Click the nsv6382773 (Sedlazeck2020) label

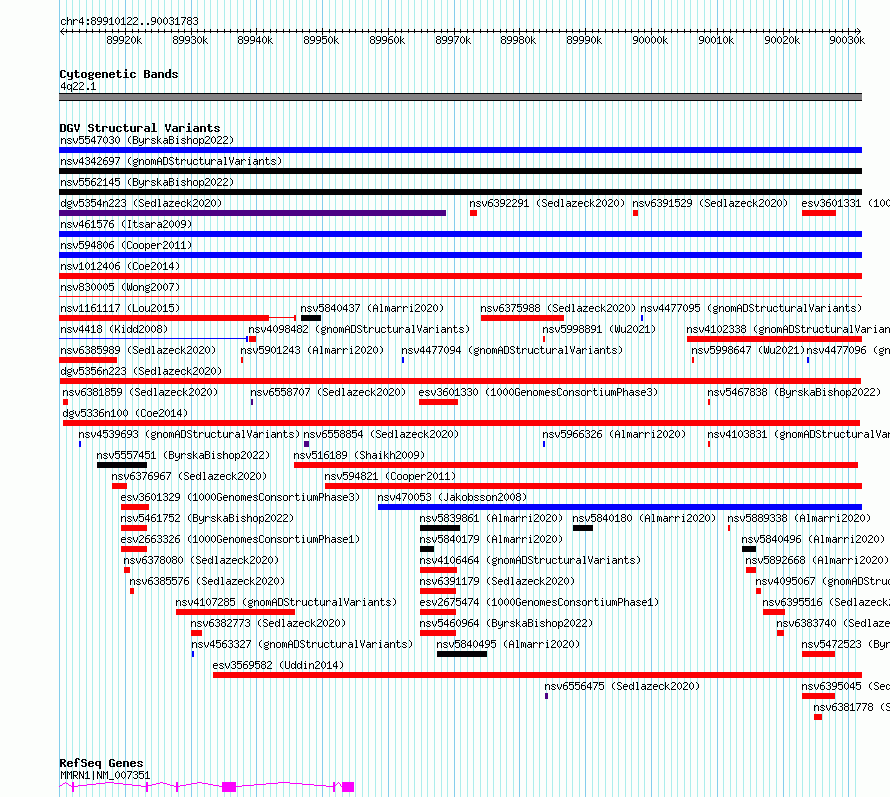(268, 623)
